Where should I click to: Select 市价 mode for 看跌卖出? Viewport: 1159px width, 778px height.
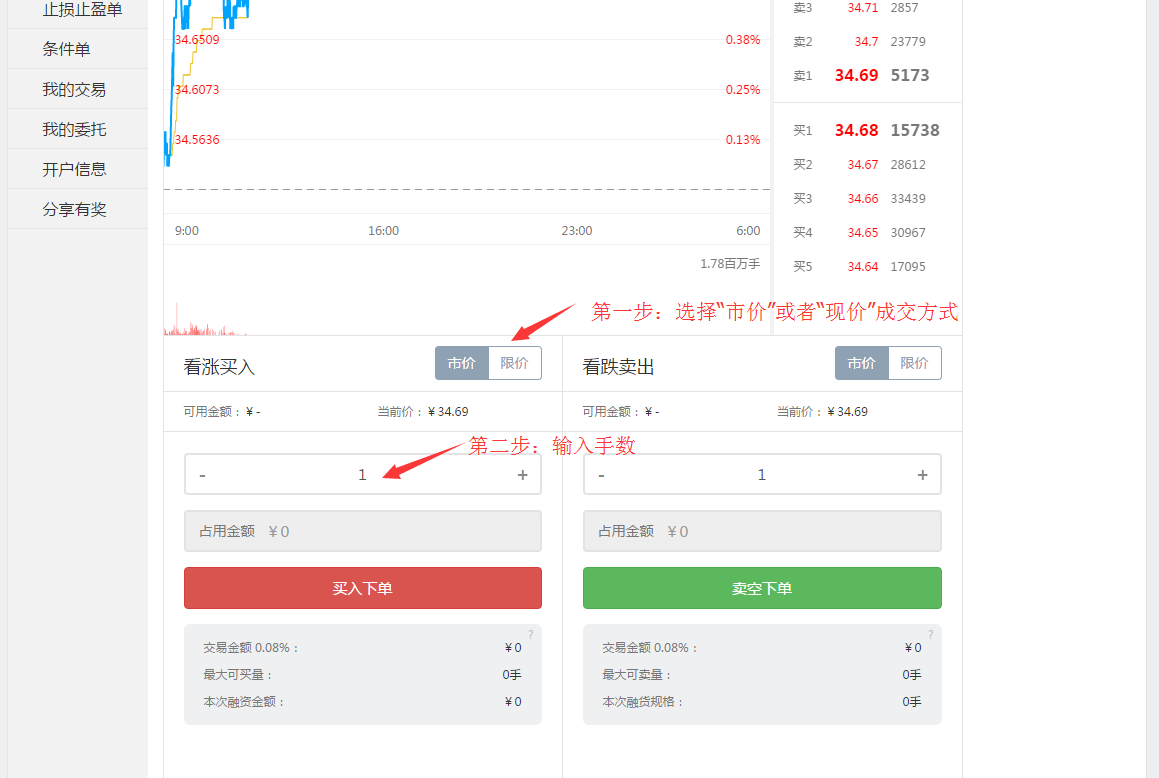click(x=861, y=362)
